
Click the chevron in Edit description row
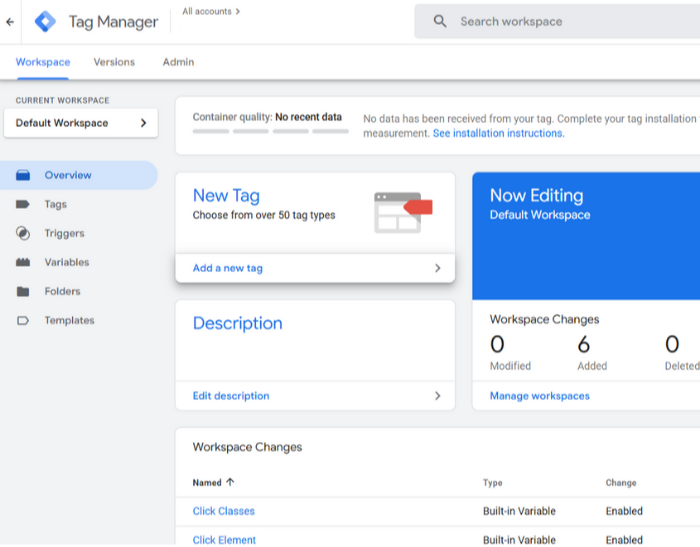tap(438, 396)
